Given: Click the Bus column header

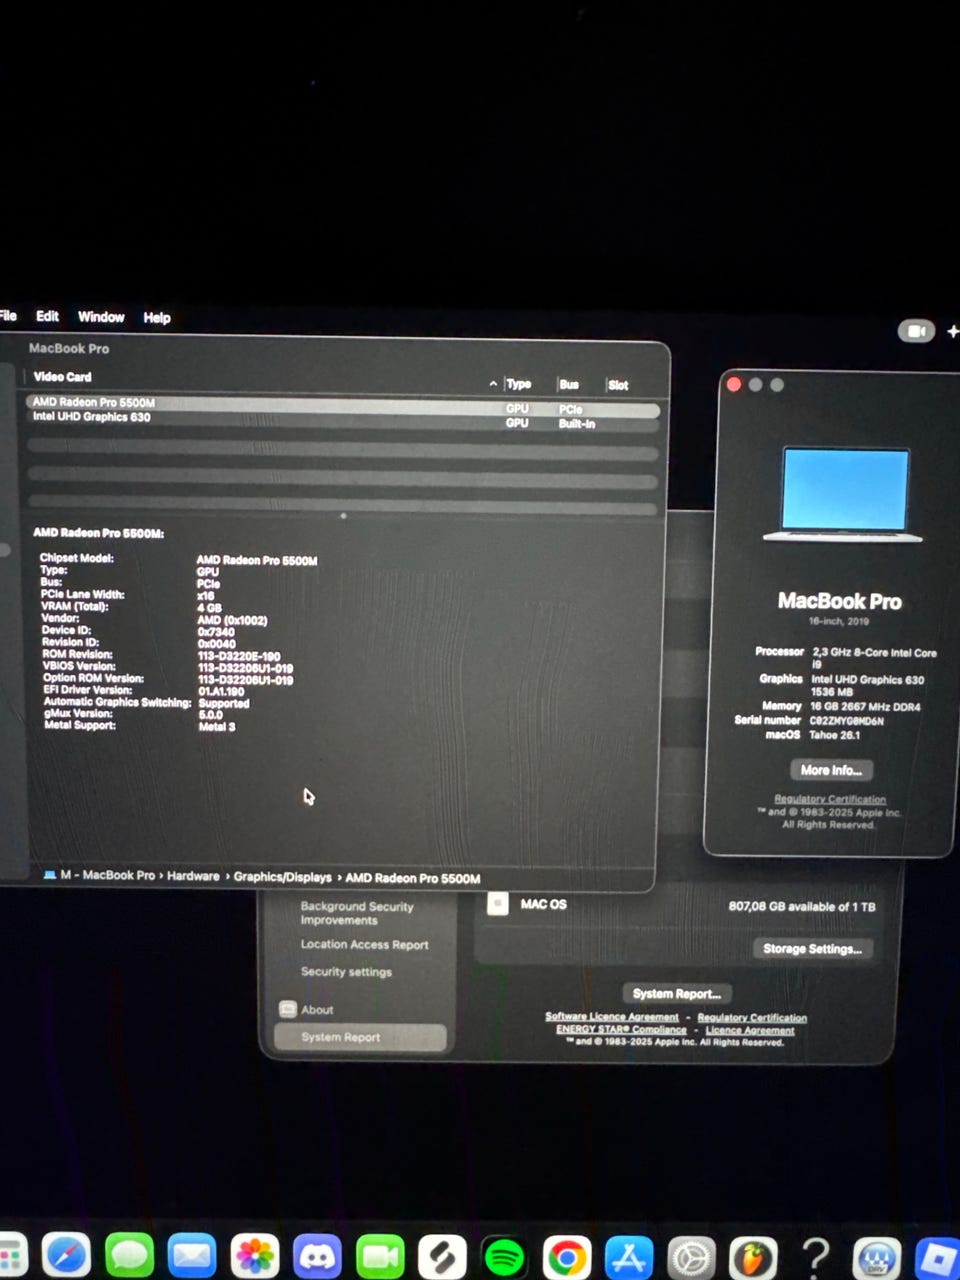Looking at the screenshot, I should 569,385.
